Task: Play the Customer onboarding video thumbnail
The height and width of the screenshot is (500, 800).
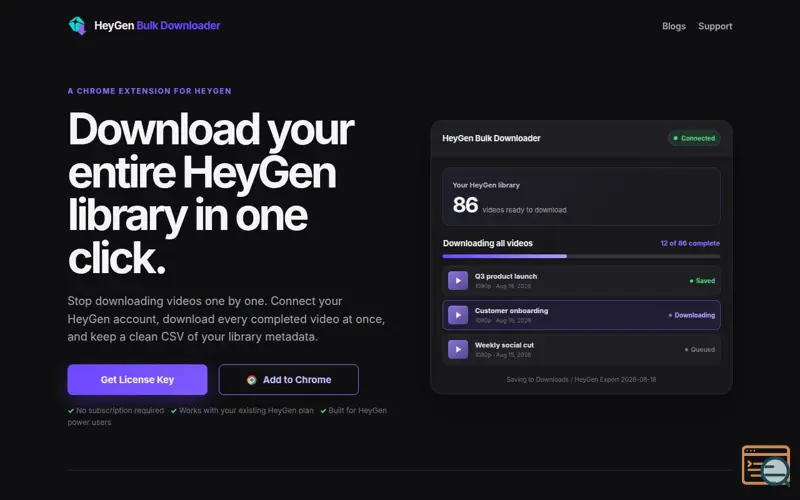Action: click(458, 315)
